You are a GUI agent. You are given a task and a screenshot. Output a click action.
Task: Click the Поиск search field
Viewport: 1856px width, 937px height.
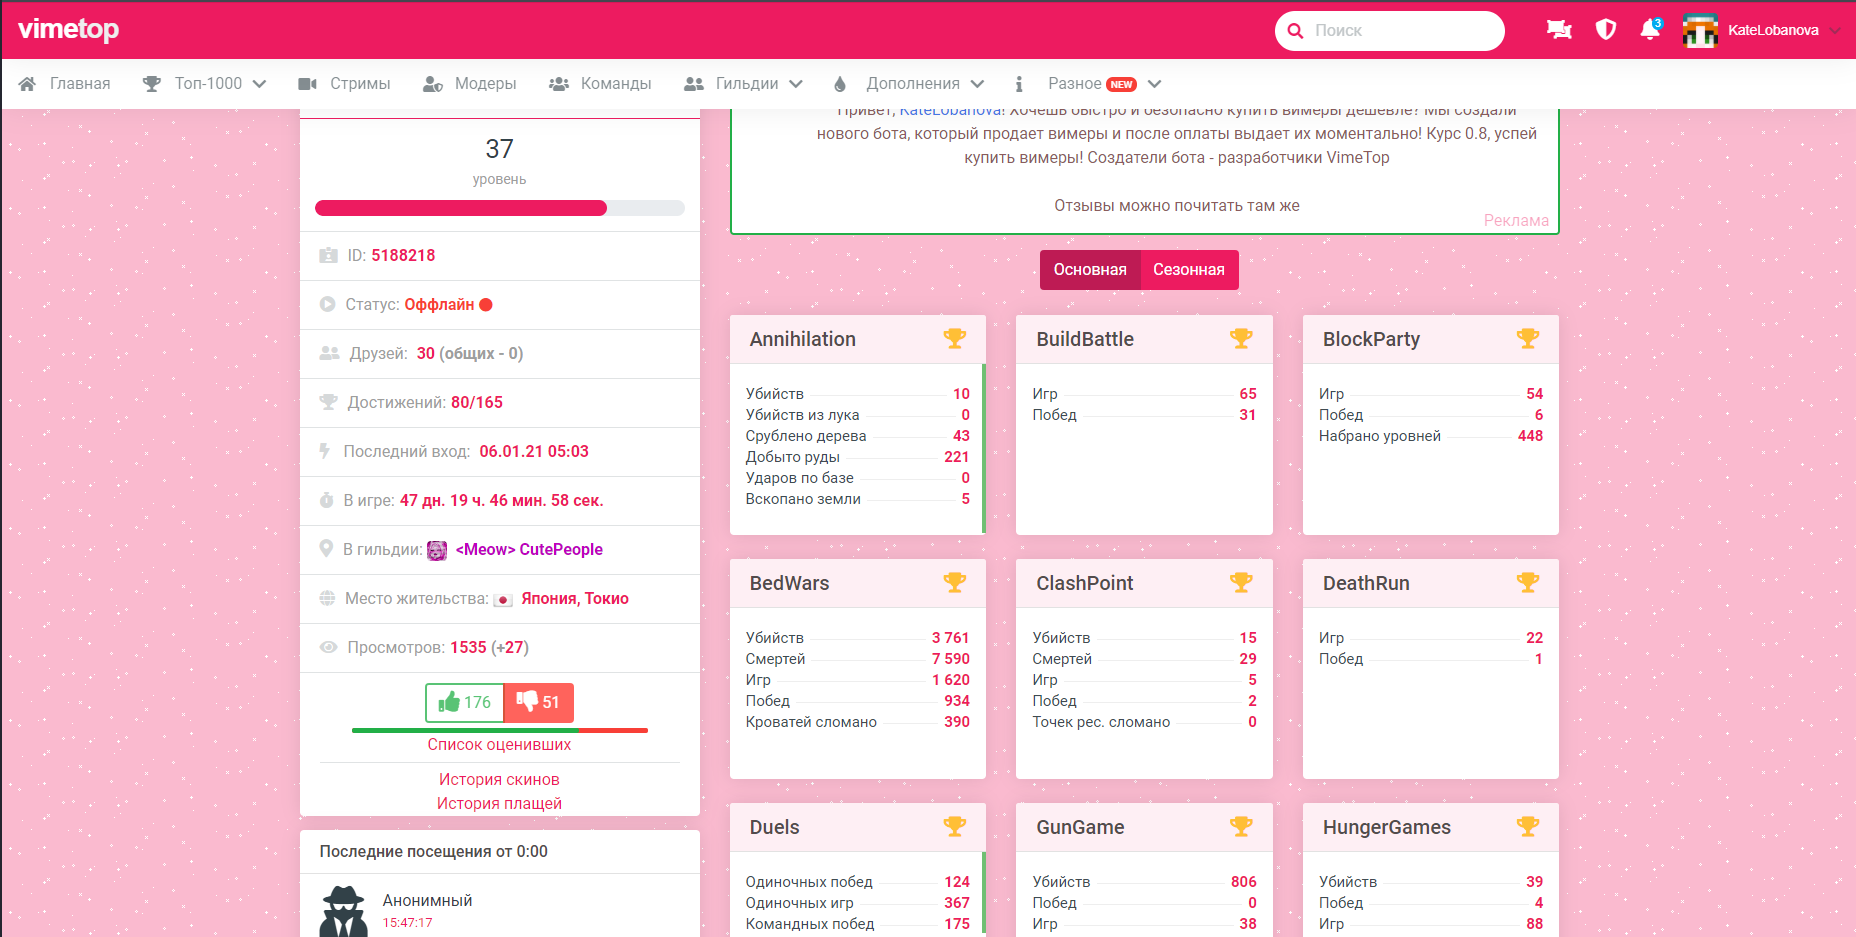tap(1390, 31)
